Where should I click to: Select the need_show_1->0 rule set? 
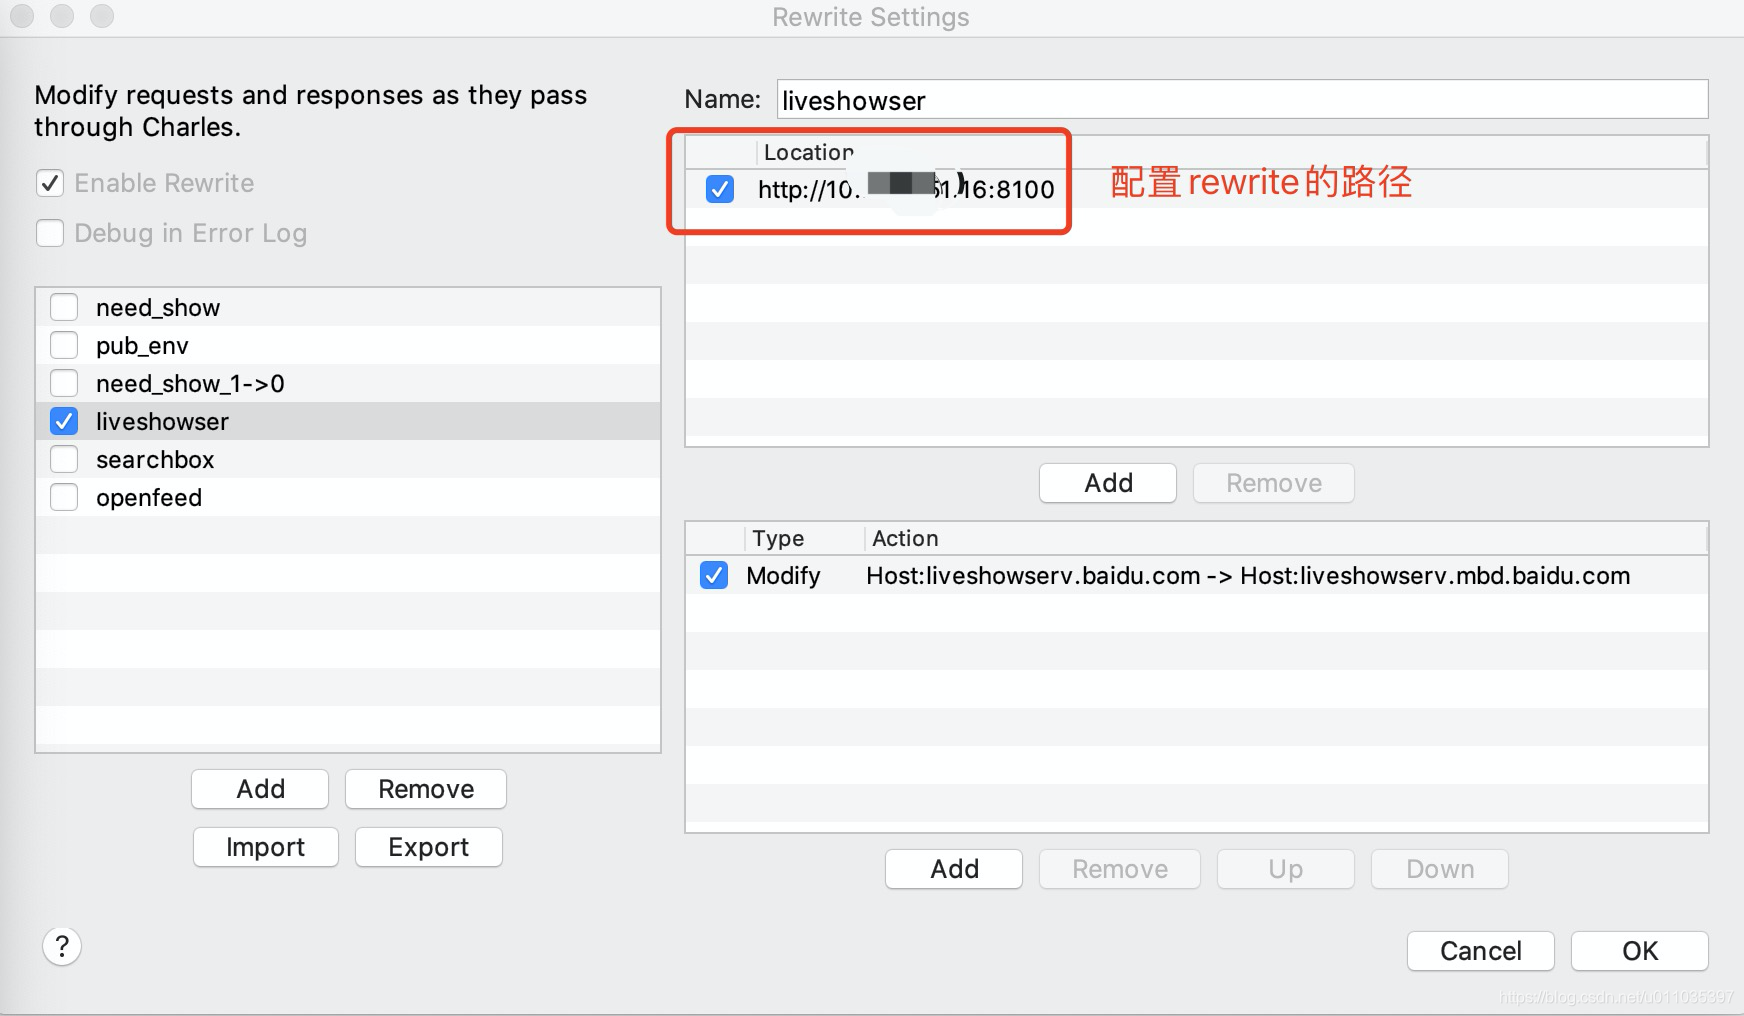(348, 383)
